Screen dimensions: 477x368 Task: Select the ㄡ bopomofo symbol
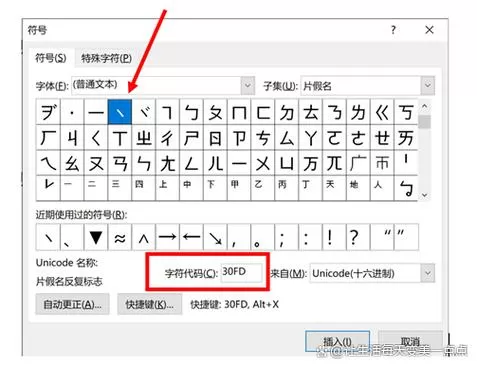point(96,163)
